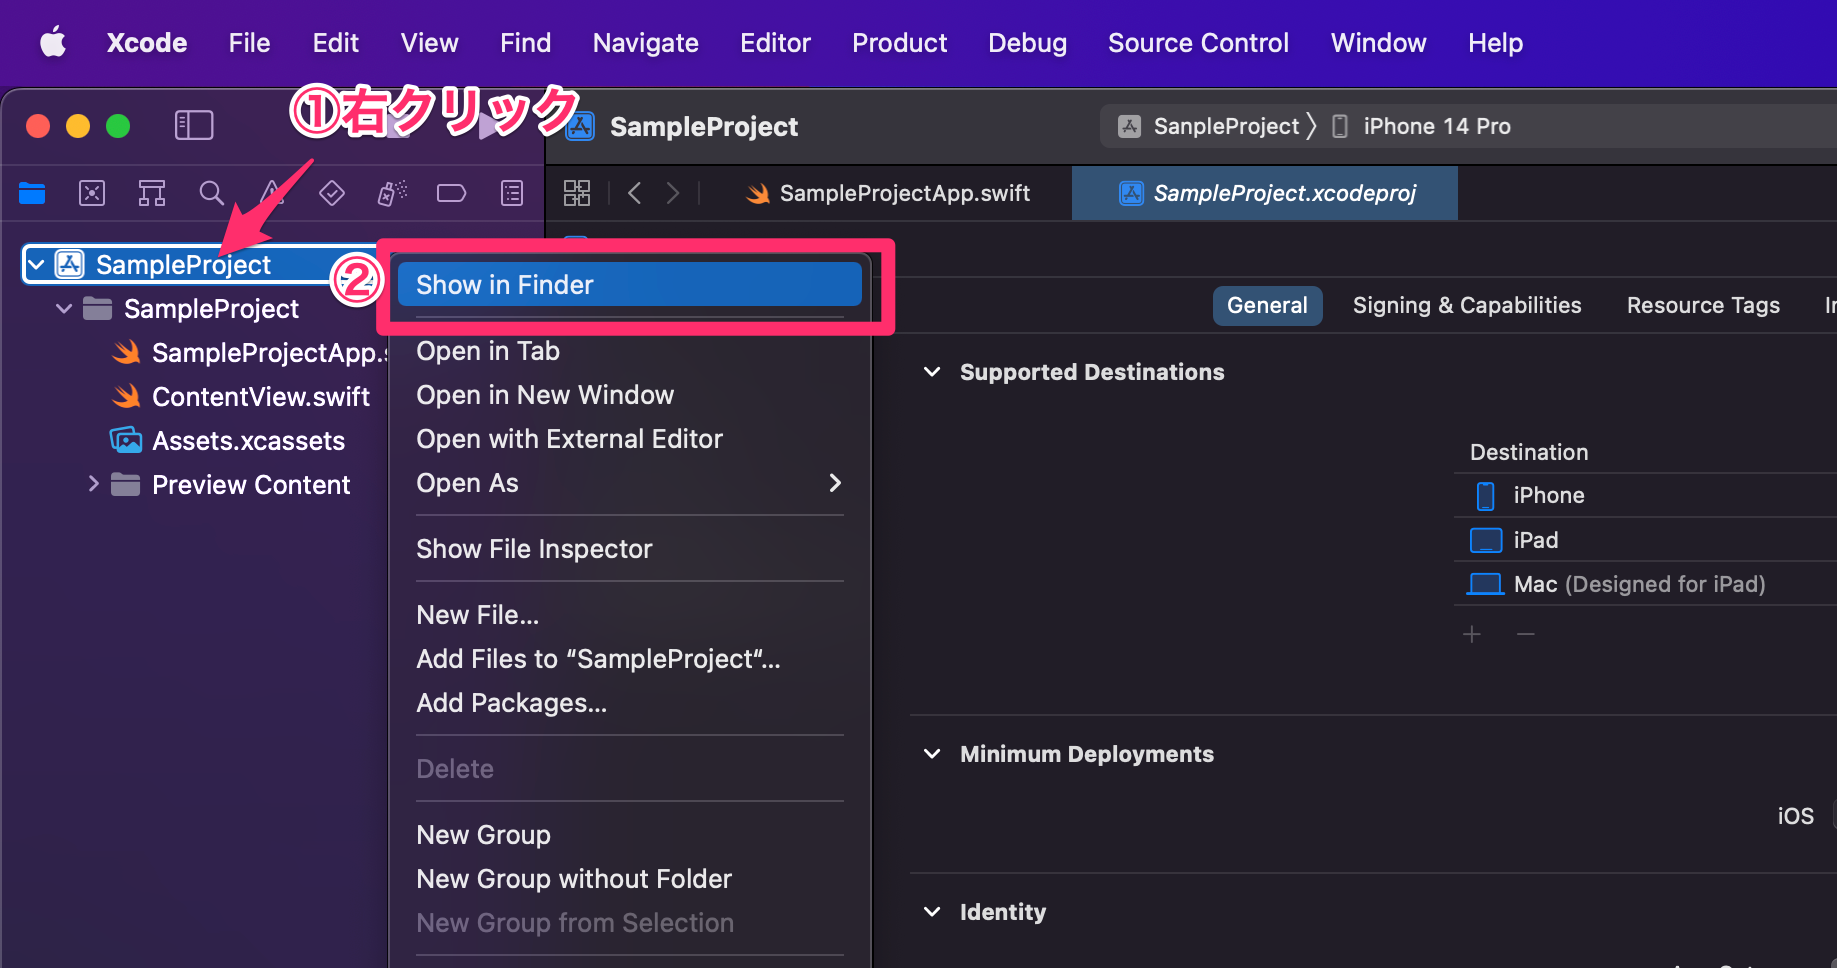Select the Issue navigator warning triangle
Screen dimensions: 1837x968
click(272, 193)
